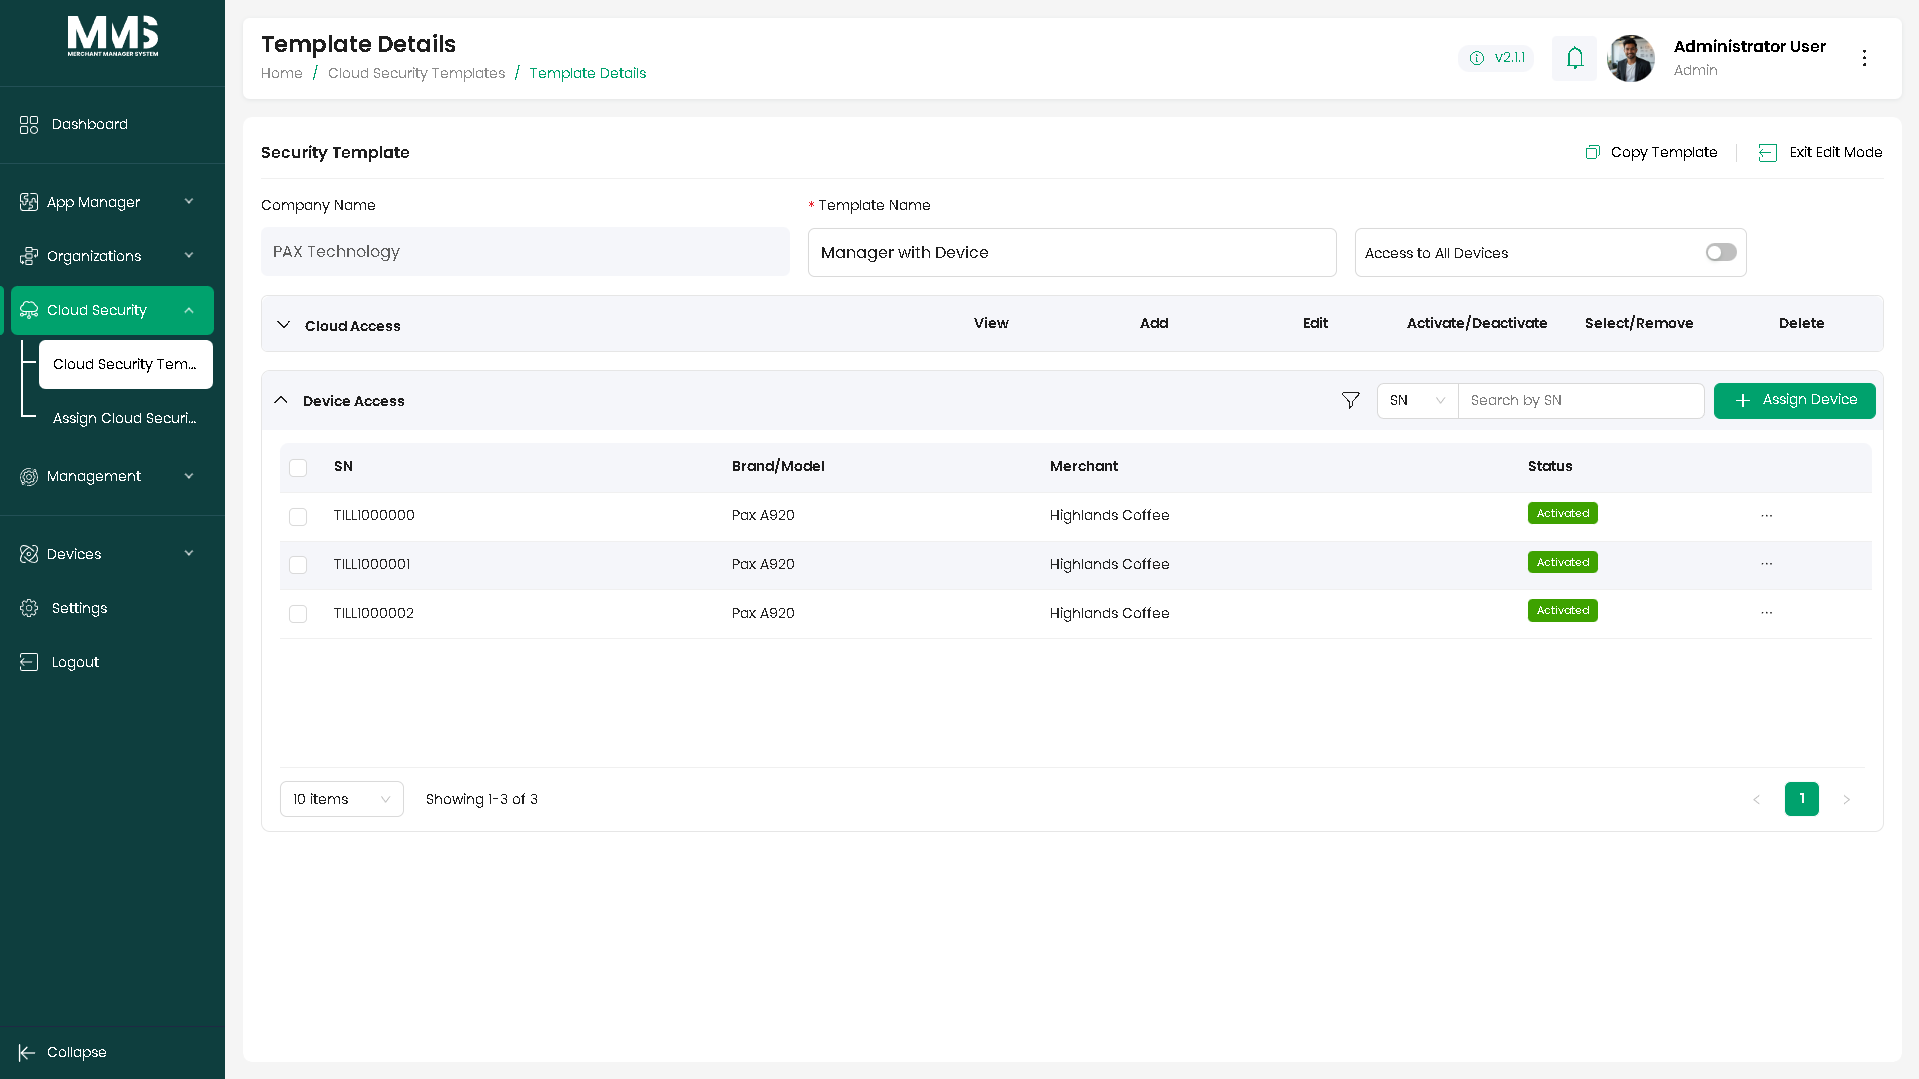Select page 1 pagination button
Viewport: 1919px width, 1079px height.
click(x=1802, y=799)
